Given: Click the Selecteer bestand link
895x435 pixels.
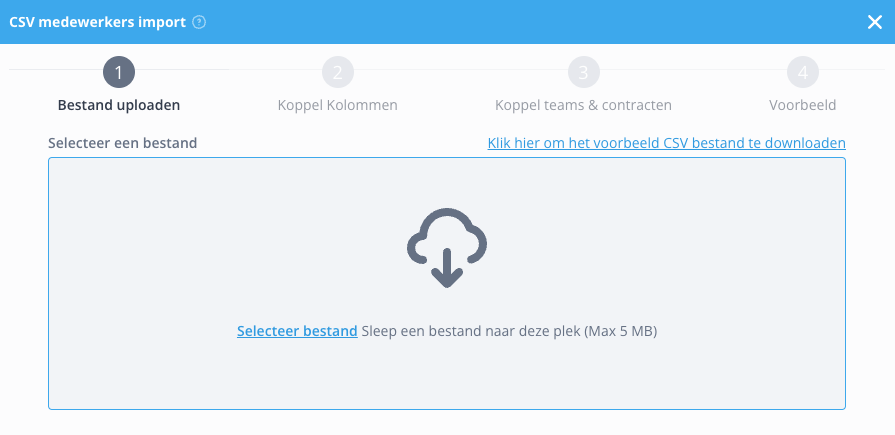Looking at the screenshot, I should click(297, 331).
